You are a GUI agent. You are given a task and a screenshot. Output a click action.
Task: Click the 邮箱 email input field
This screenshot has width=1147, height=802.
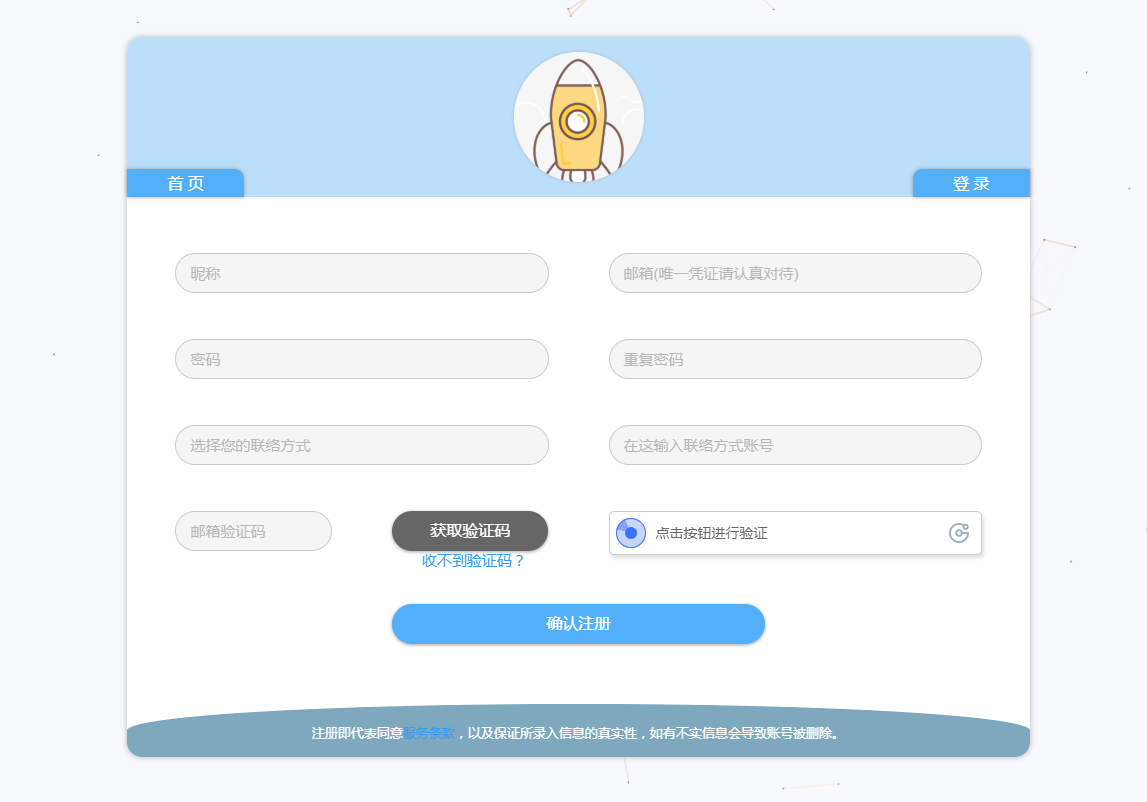(795, 273)
